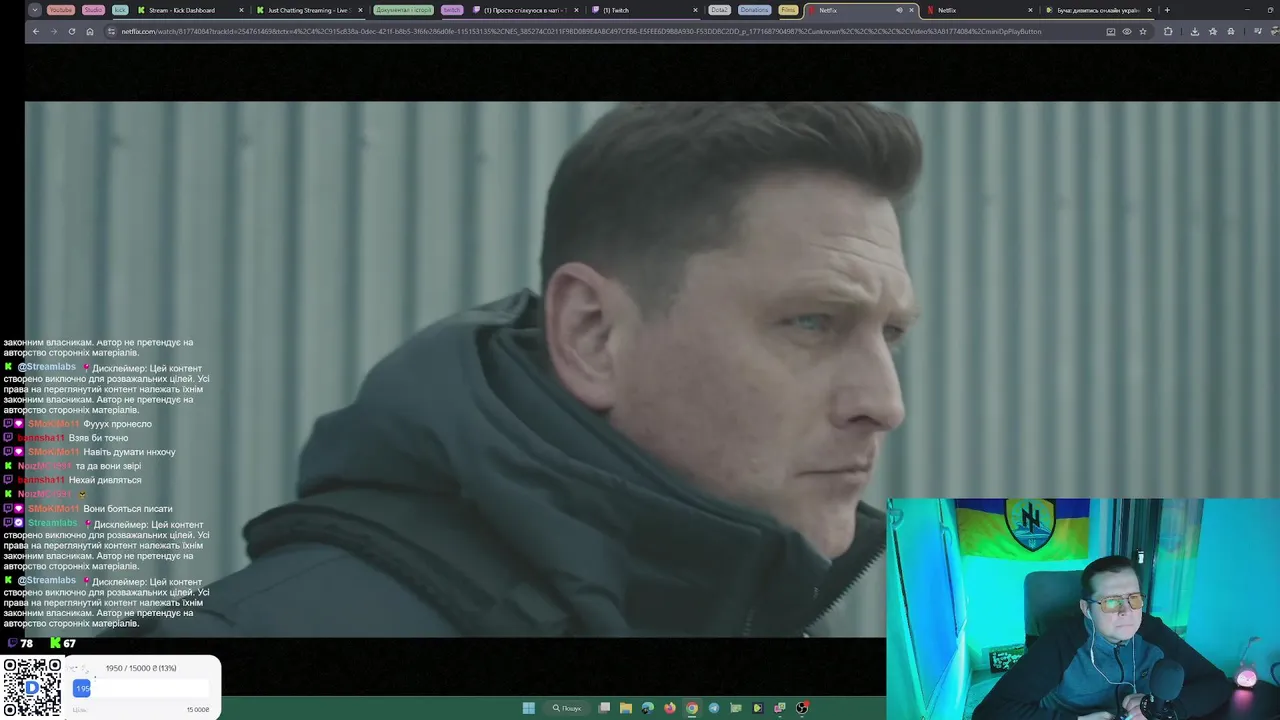This screenshot has width=1280, height=720.
Task: Open Firefox from taskbar
Action: [670, 708]
